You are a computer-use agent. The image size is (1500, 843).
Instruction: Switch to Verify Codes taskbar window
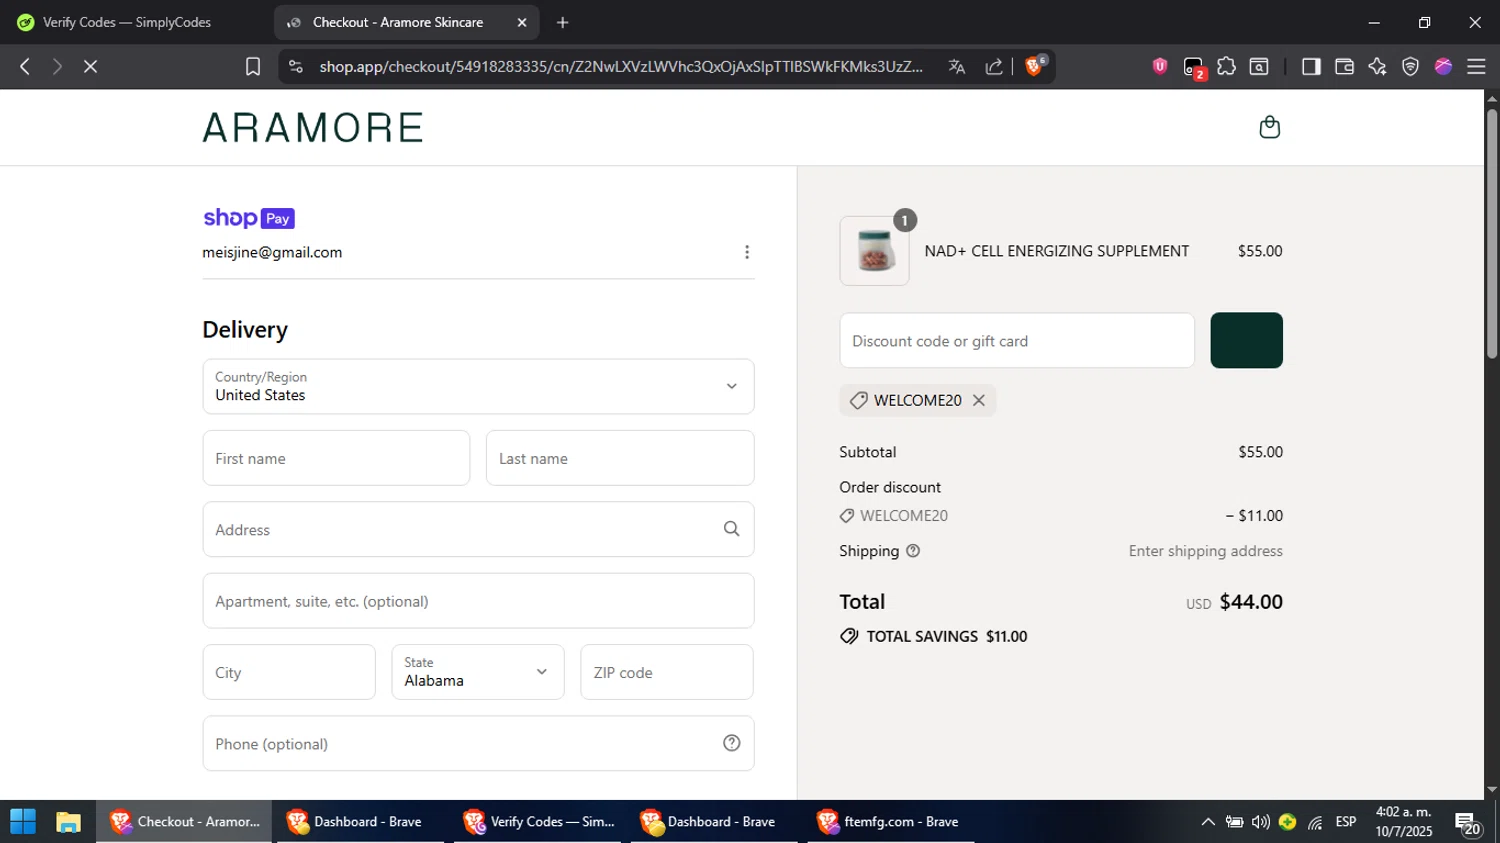point(538,822)
